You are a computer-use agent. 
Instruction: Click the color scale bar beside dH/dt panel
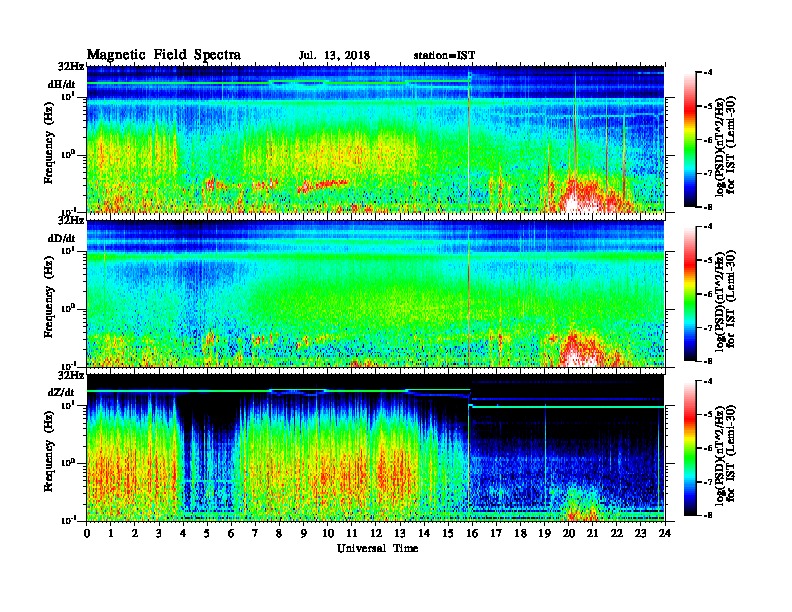(690, 139)
